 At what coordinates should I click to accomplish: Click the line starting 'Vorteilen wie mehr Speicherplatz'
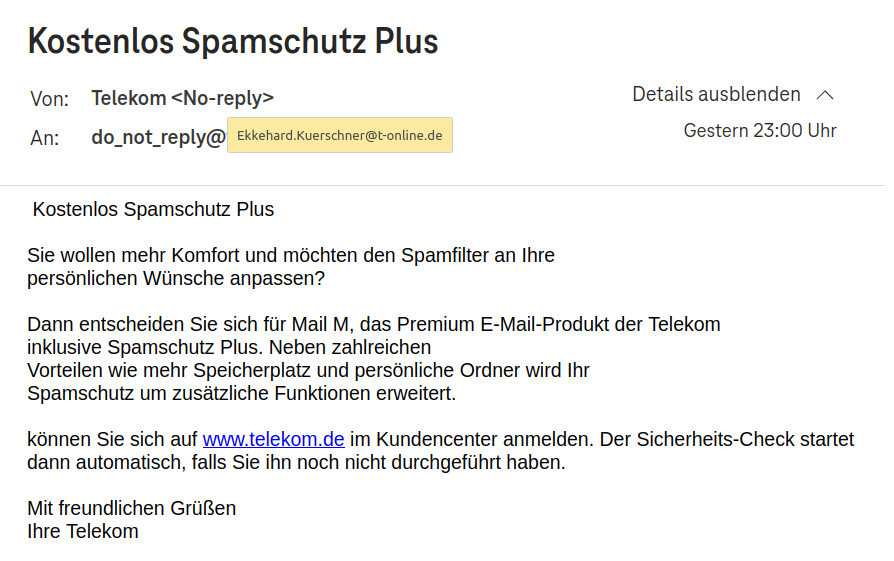click(308, 370)
